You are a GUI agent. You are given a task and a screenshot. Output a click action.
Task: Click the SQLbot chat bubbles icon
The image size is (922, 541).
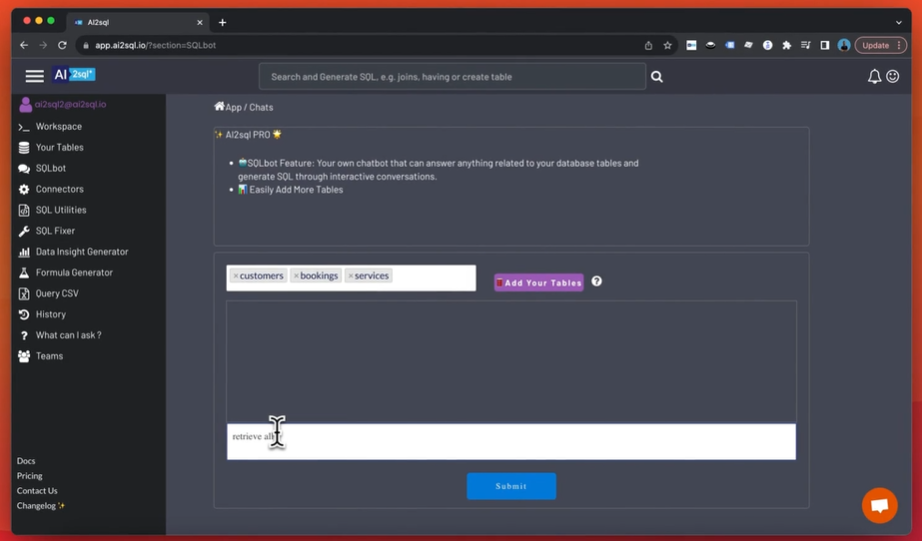pos(24,169)
